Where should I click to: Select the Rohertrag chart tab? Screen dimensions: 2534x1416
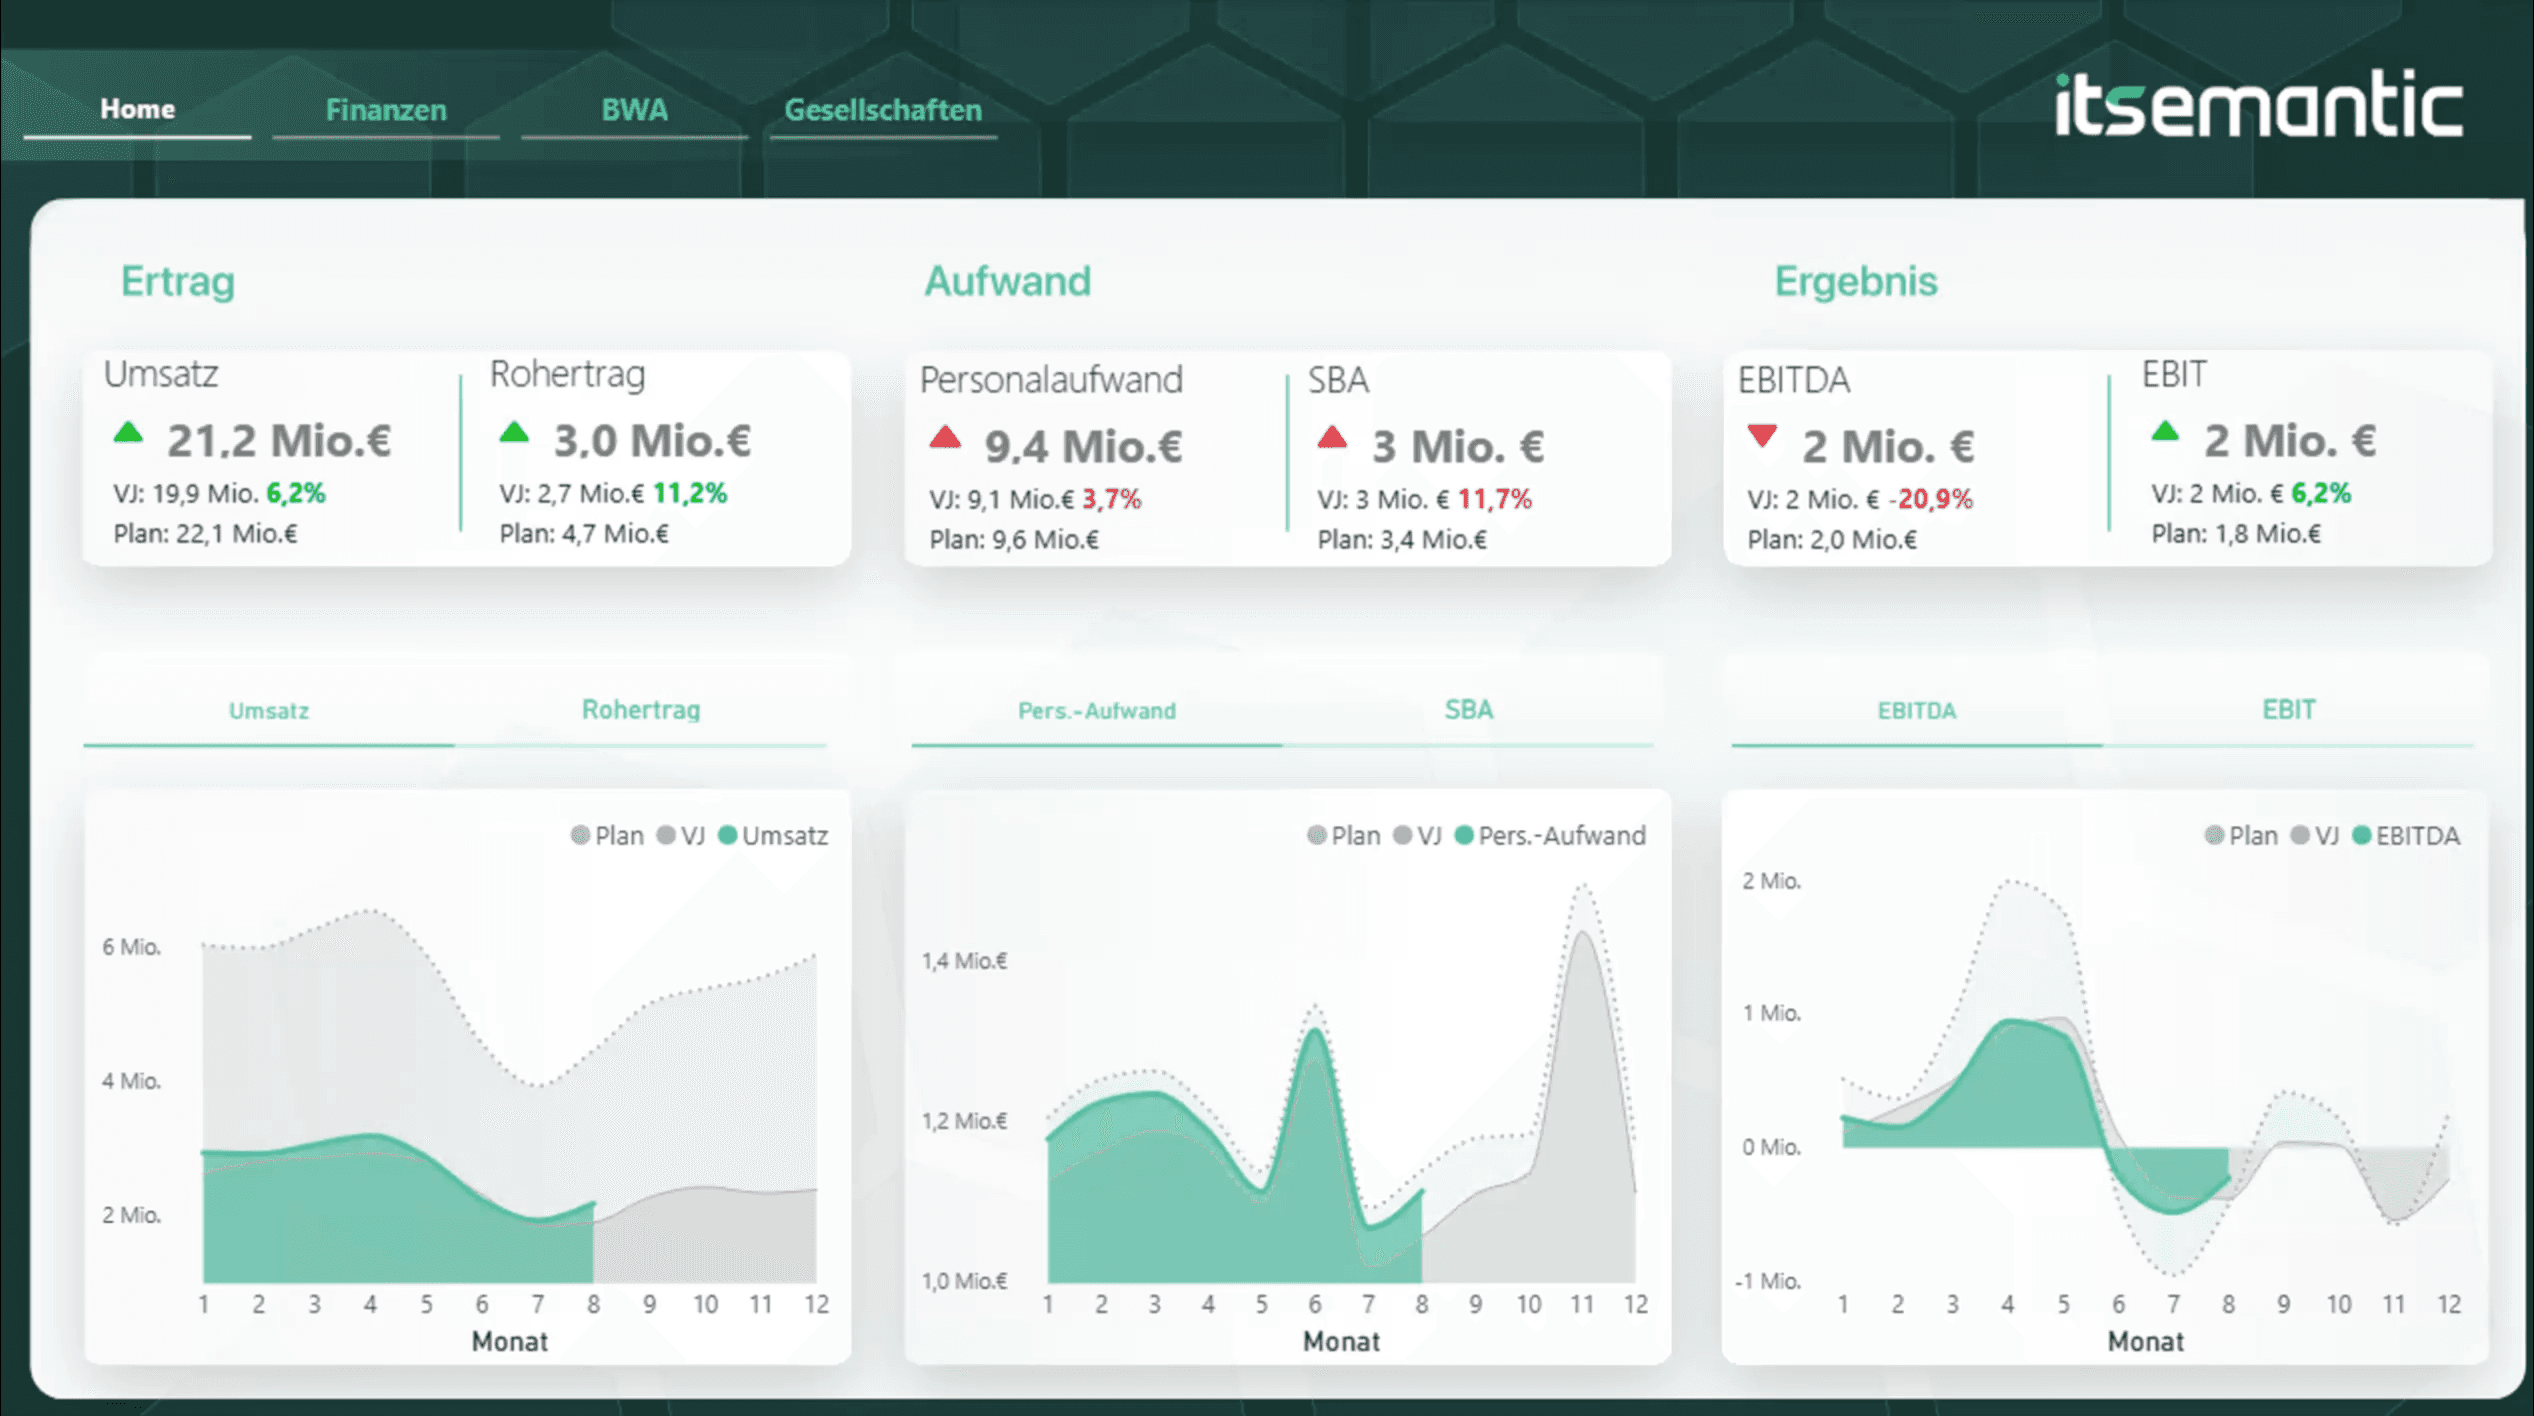[641, 710]
